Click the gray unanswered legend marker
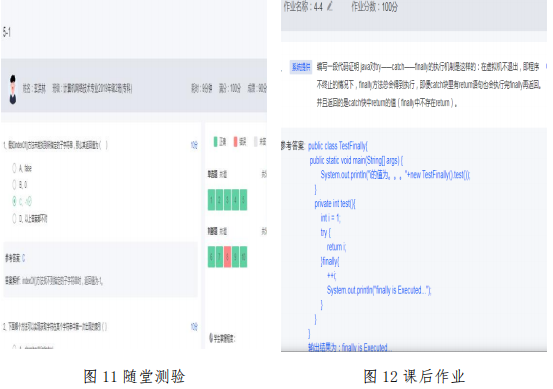 coord(256,141)
